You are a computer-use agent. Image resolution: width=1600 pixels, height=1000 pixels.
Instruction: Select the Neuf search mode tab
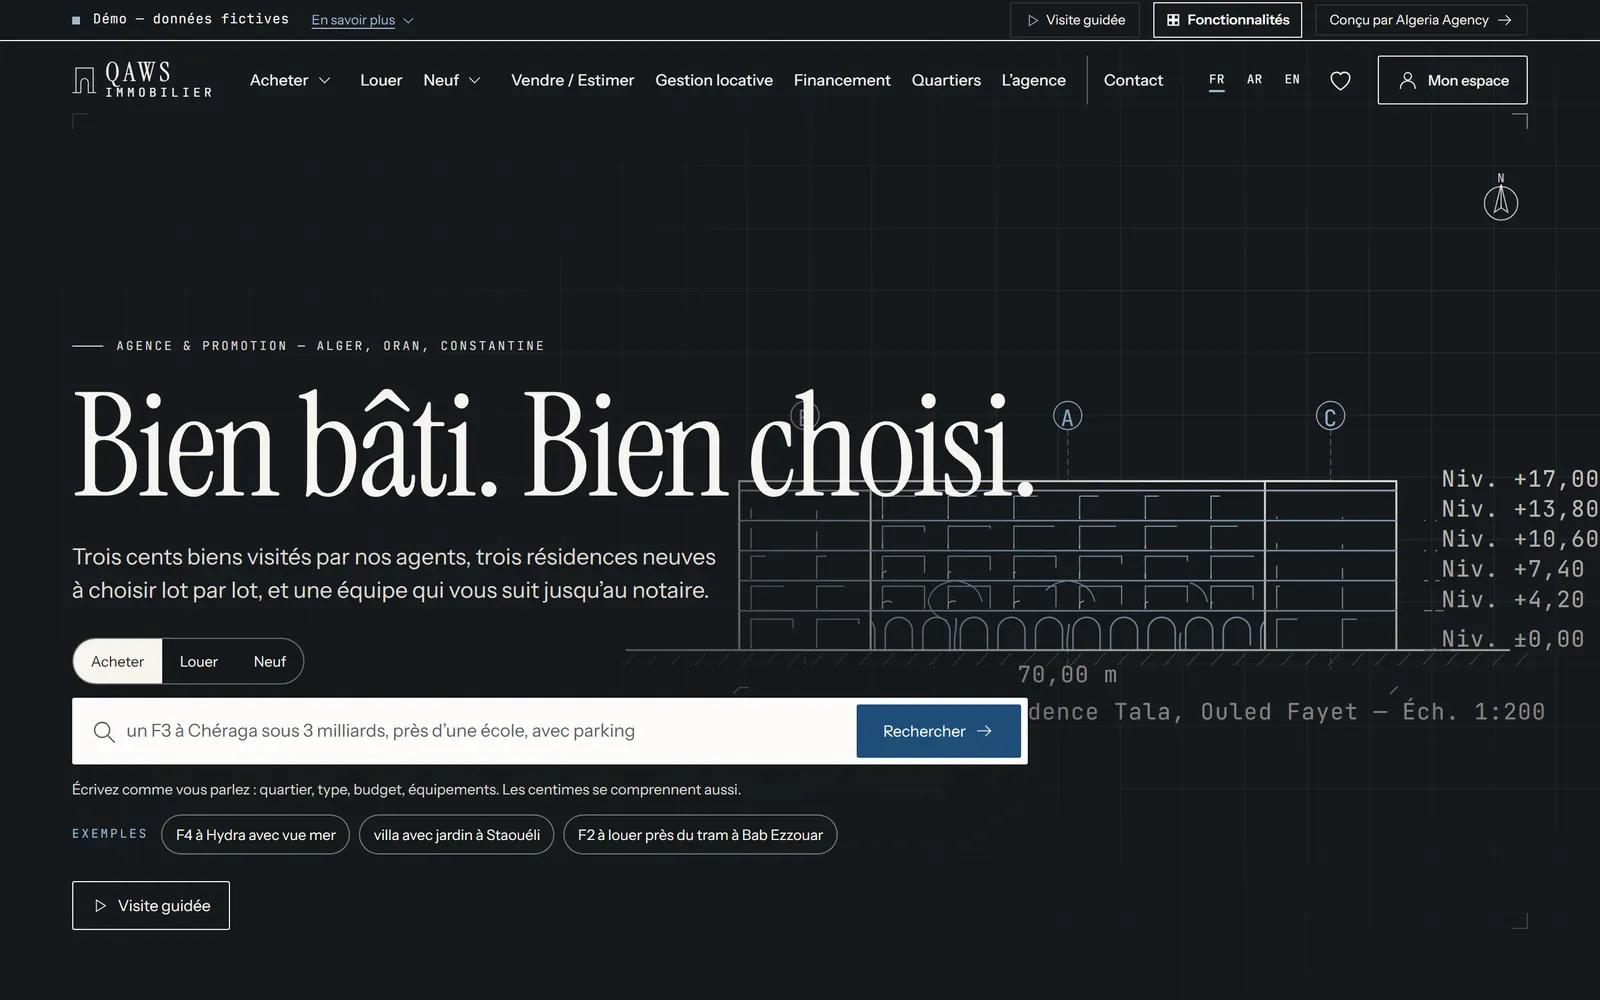tap(269, 661)
